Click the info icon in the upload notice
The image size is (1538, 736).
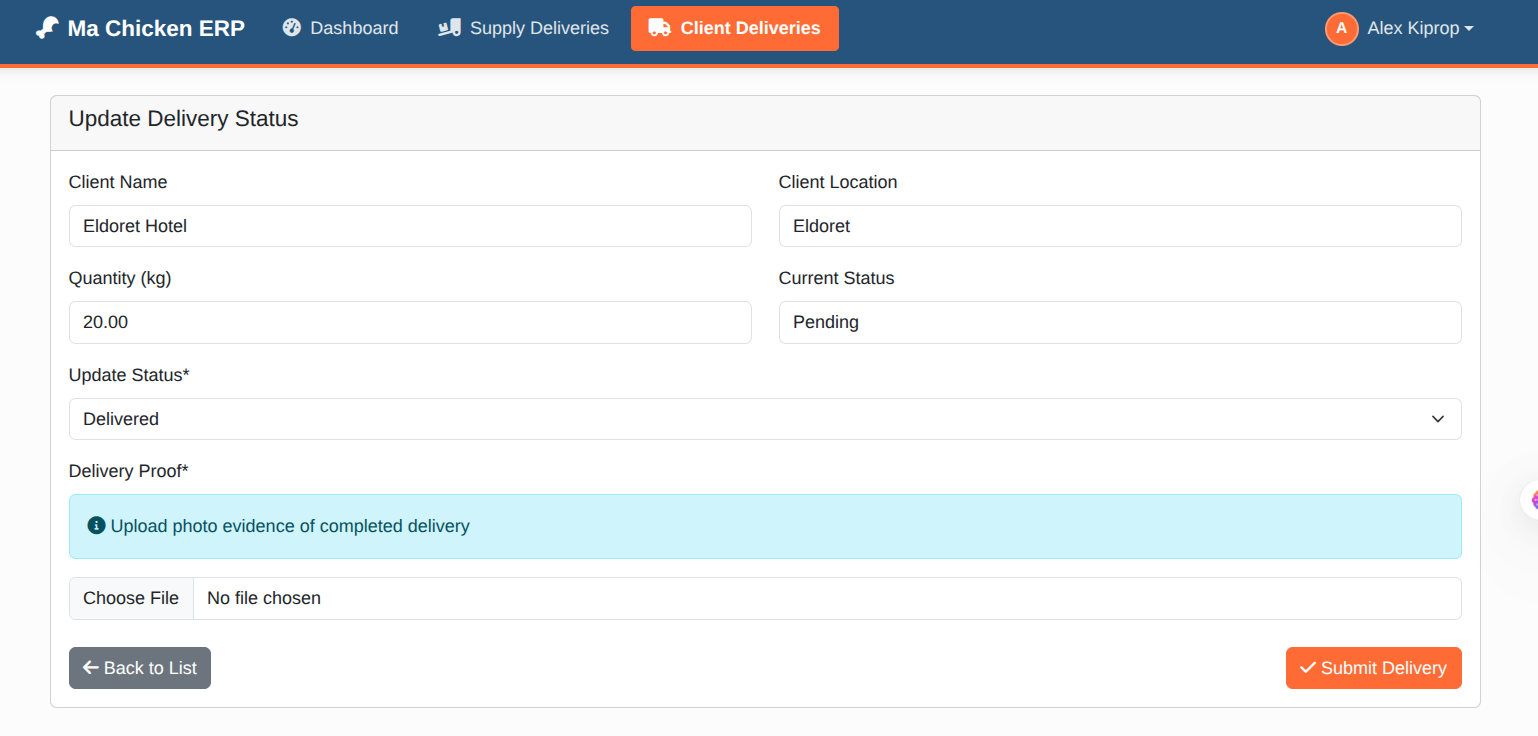point(95,524)
